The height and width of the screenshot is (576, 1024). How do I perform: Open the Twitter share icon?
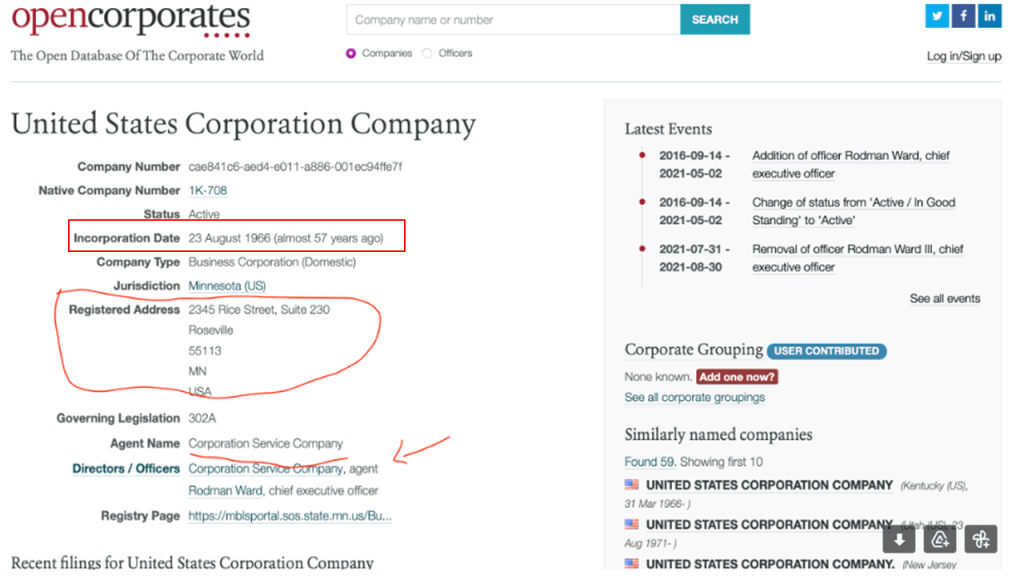(937, 16)
